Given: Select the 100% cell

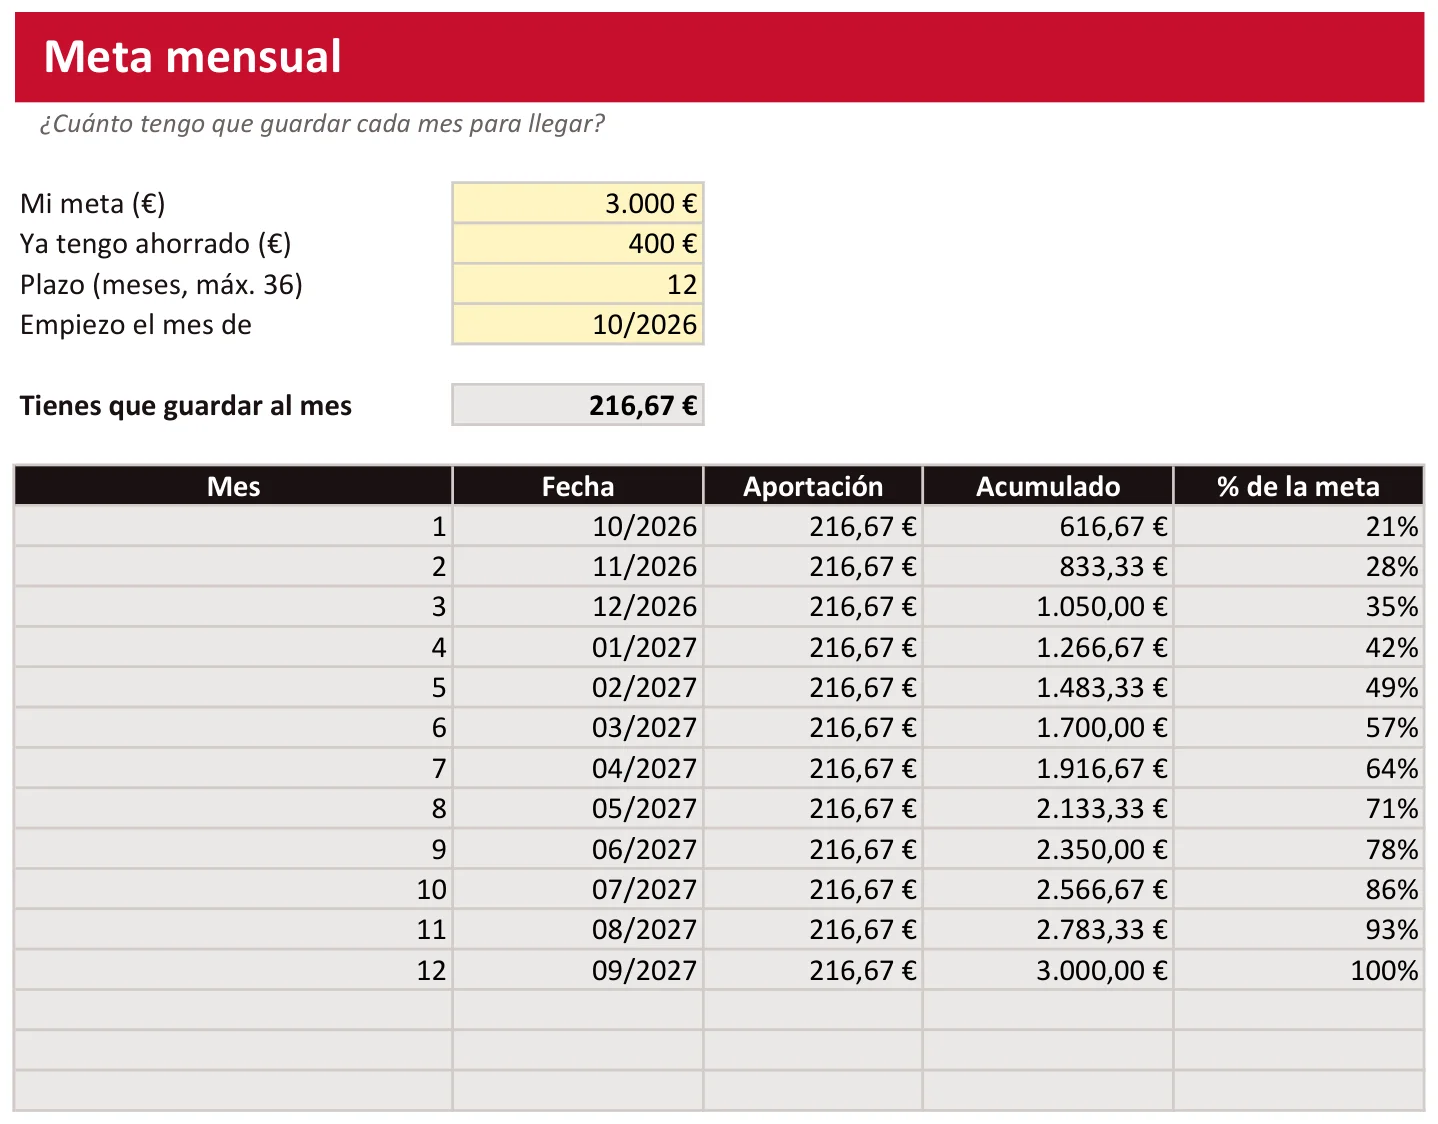Looking at the screenshot, I should click(1298, 970).
